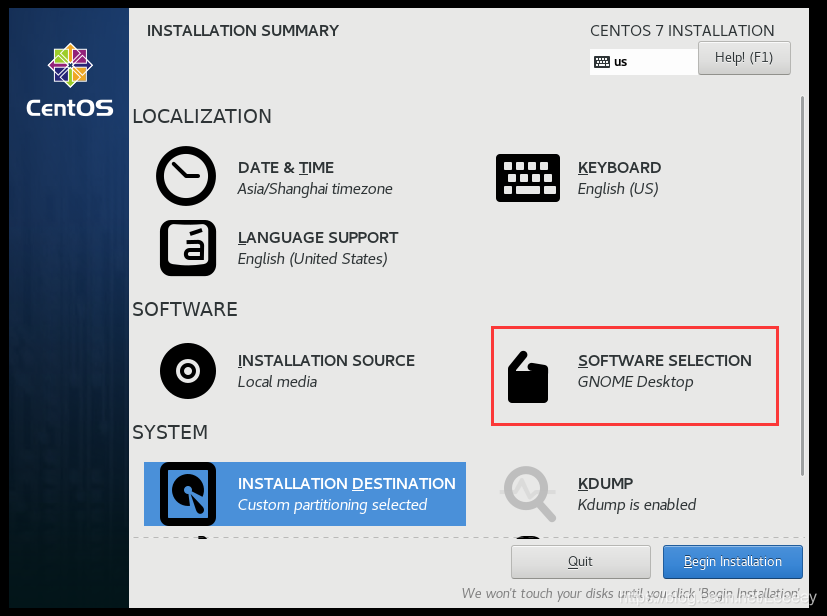Click the Help! (F1) button
The height and width of the screenshot is (616, 827).
pyautogui.click(x=744, y=57)
